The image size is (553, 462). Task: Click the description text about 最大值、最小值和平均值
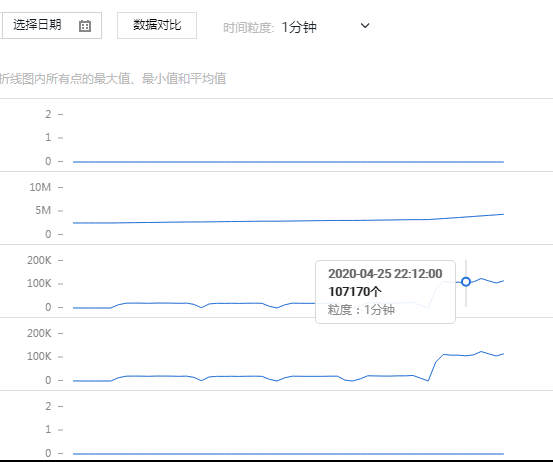tap(113, 78)
